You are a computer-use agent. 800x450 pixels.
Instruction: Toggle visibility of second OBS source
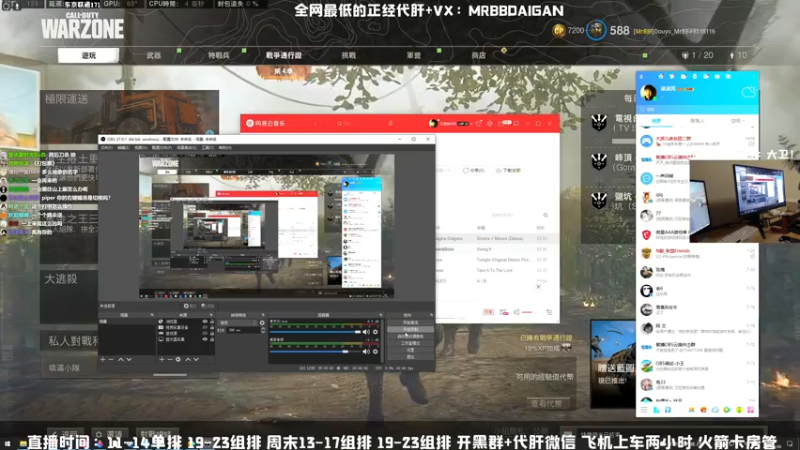tap(205, 328)
